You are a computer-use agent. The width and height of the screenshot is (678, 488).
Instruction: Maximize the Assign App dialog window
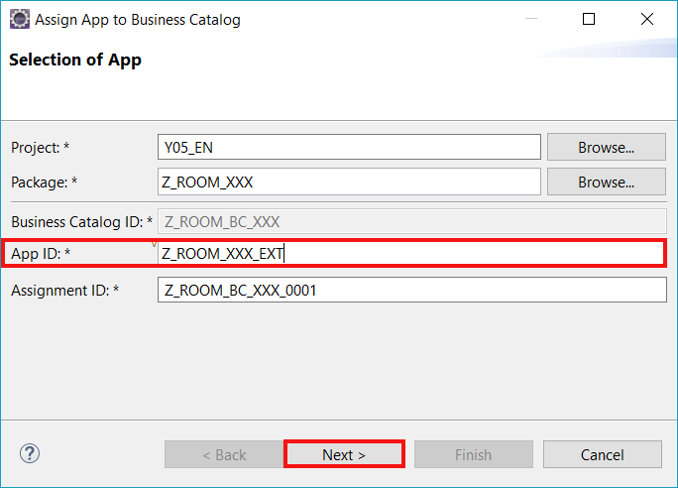point(588,19)
